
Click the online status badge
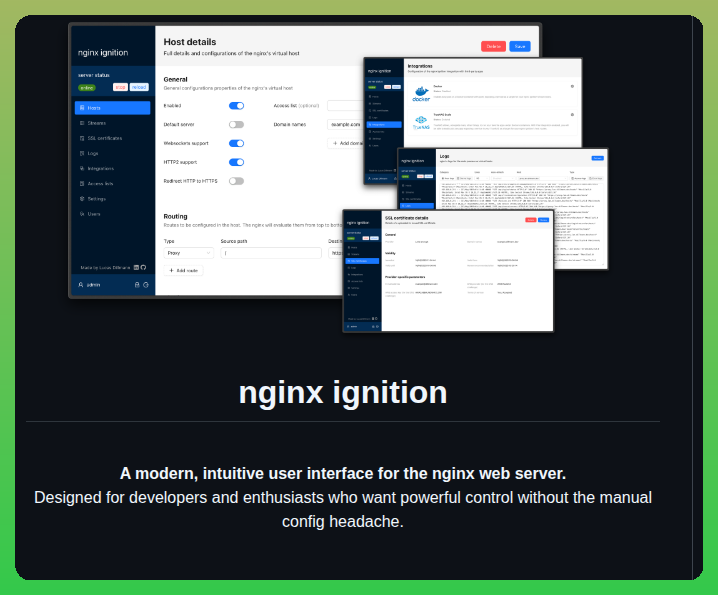[87, 88]
